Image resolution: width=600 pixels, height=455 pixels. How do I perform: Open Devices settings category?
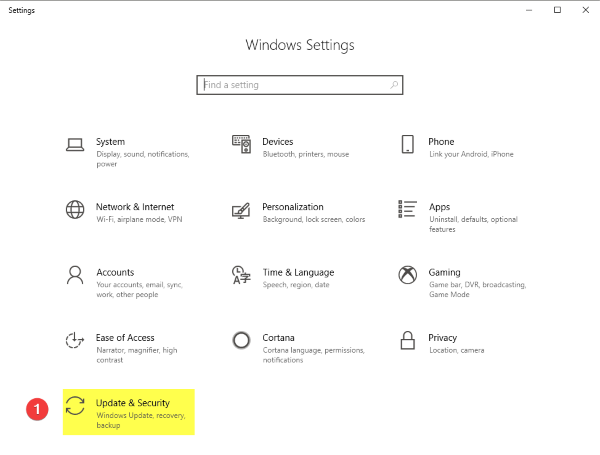(278, 142)
